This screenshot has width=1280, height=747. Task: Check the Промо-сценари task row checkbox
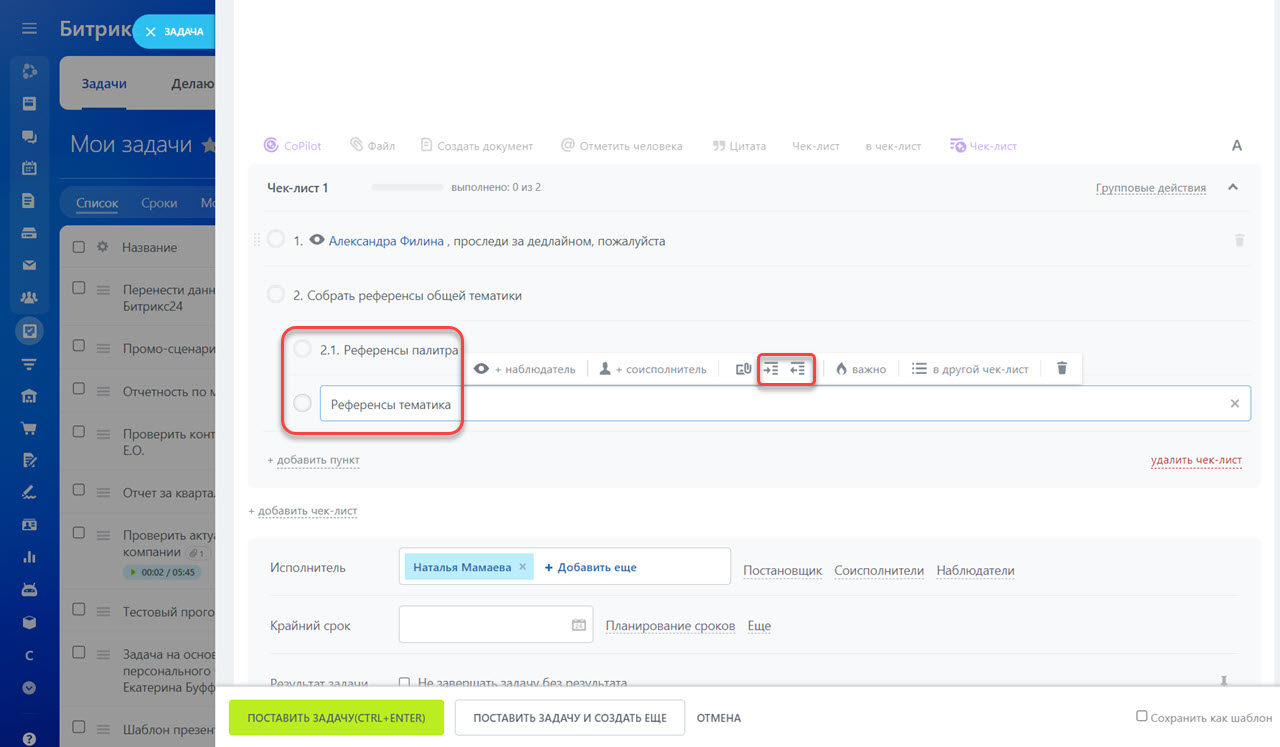coord(79,347)
